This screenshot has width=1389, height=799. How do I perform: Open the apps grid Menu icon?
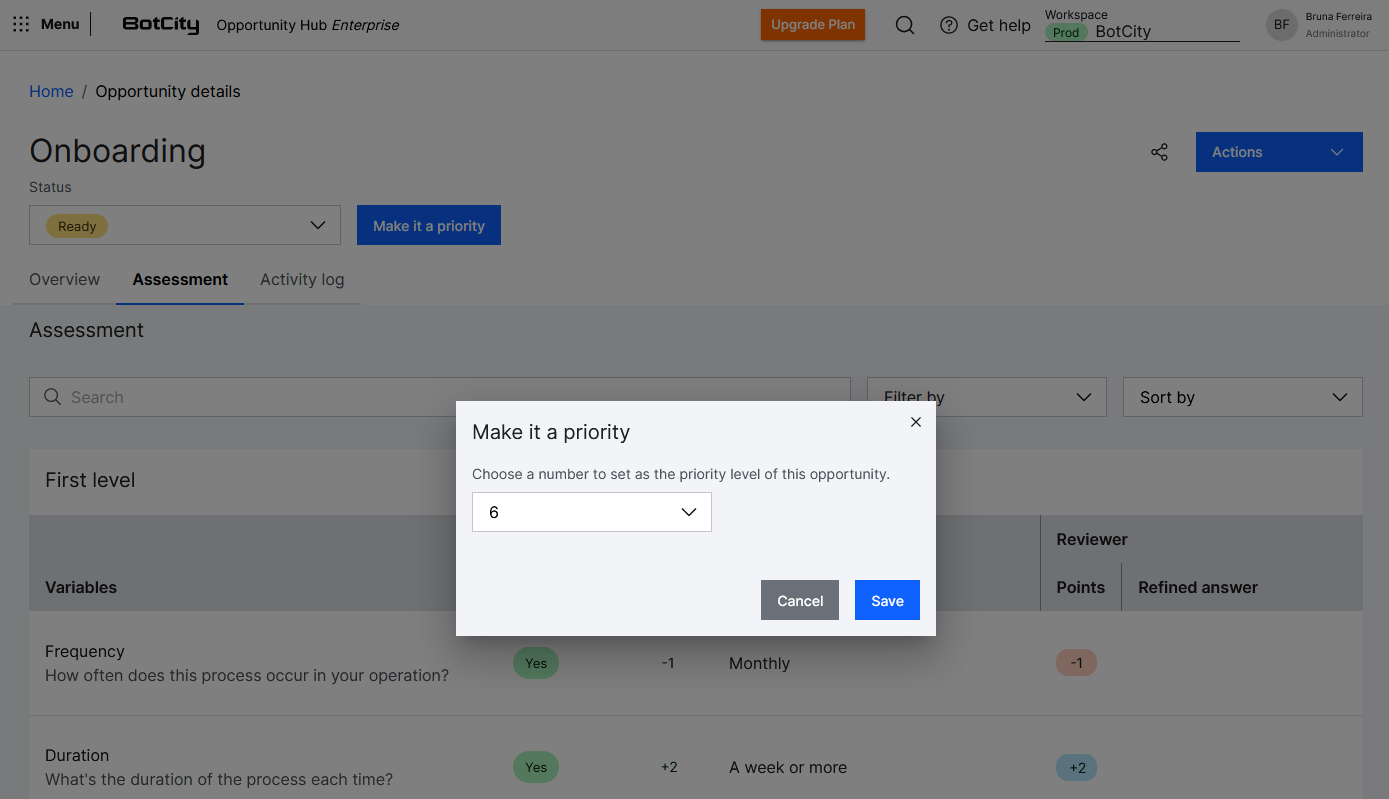21,25
